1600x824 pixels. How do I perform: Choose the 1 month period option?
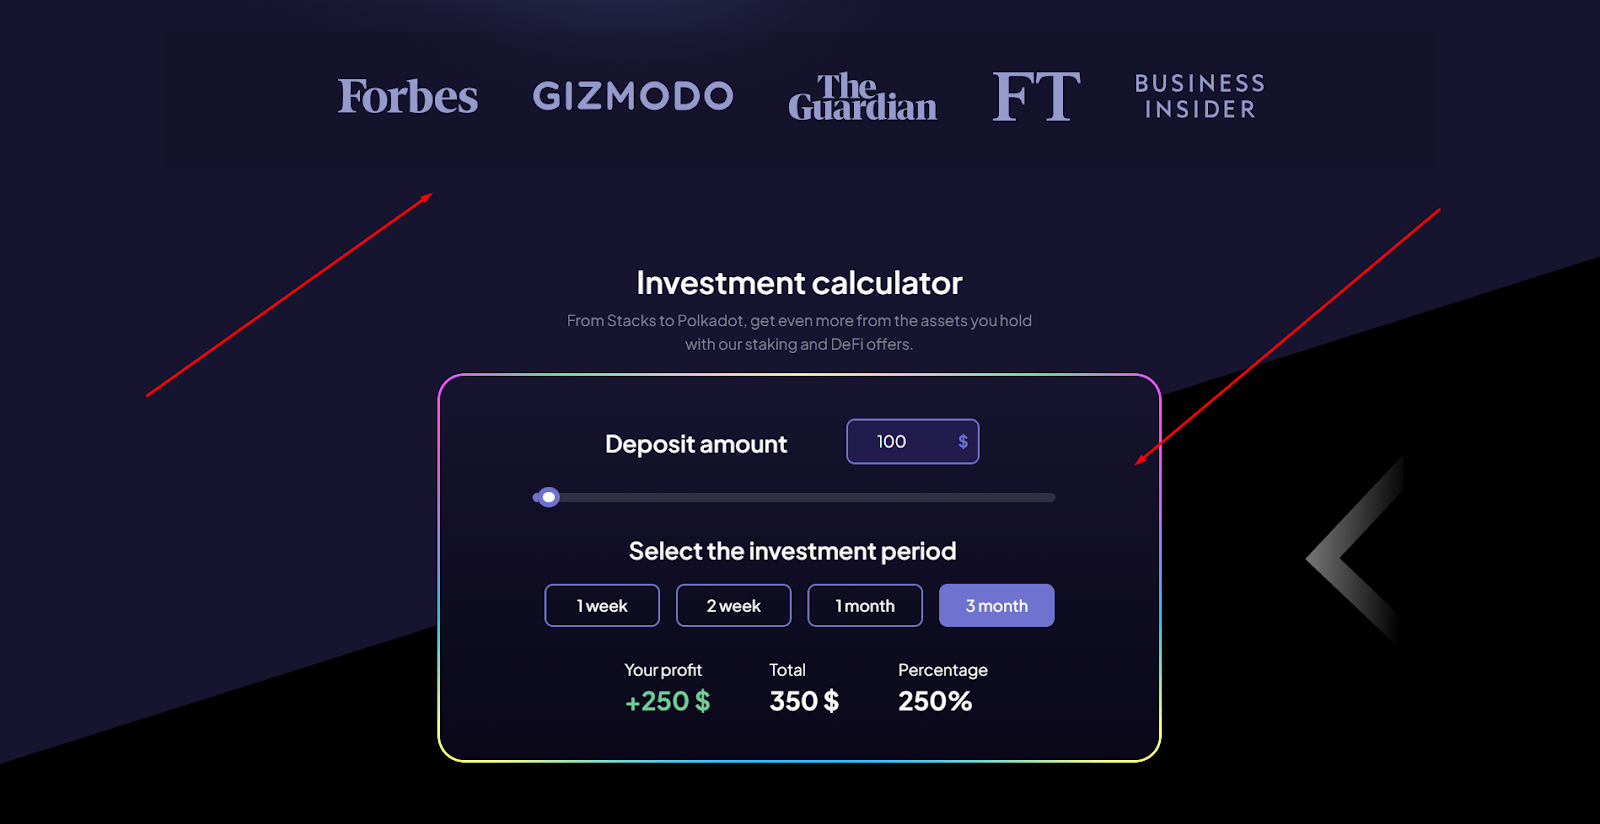pyautogui.click(x=865, y=606)
